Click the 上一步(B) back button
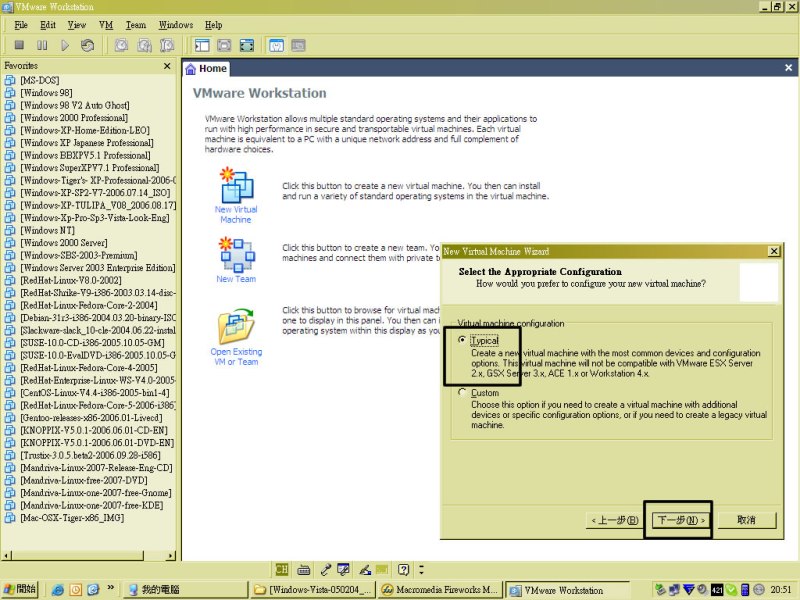The image size is (800, 600). [615, 520]
